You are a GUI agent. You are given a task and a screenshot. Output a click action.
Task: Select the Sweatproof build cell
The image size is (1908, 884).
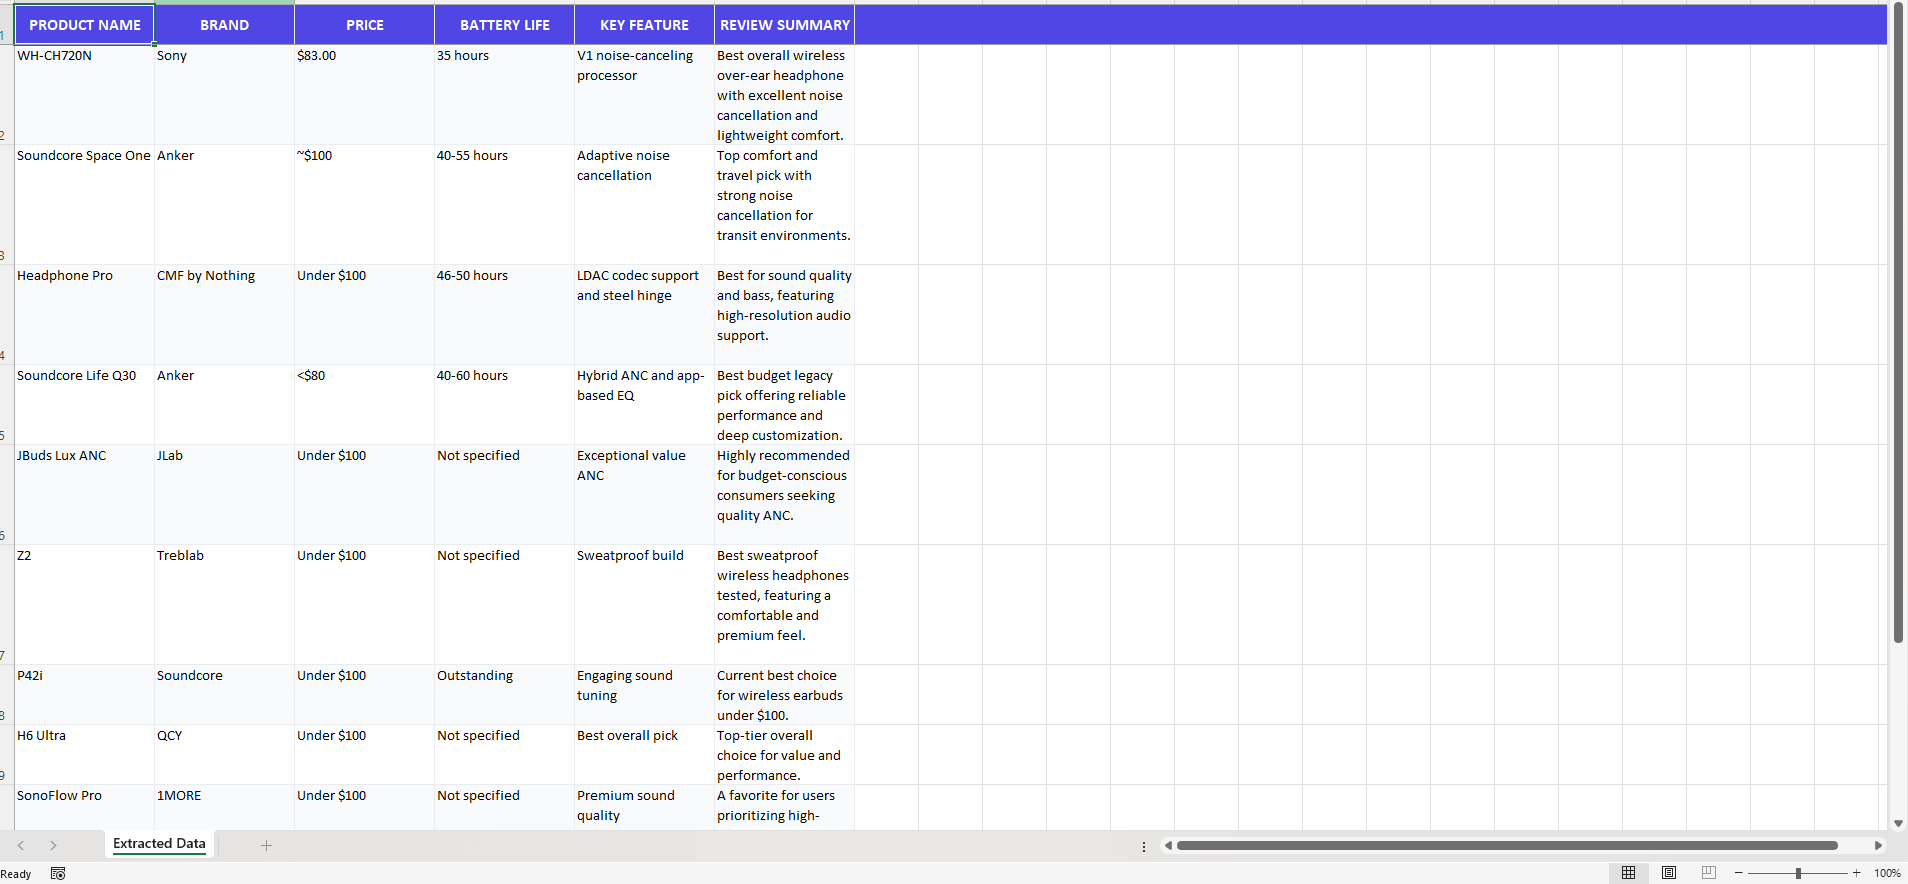tap(645, 605)
